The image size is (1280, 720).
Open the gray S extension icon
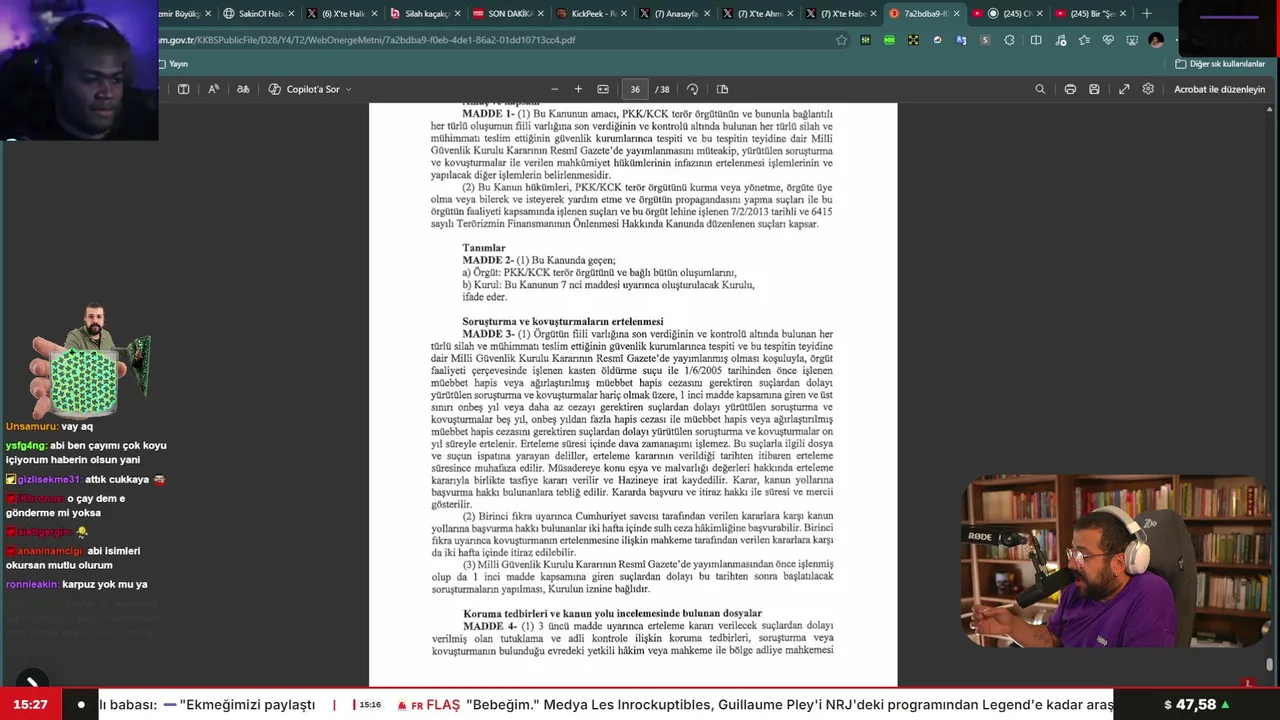click(x=985, y=40)
